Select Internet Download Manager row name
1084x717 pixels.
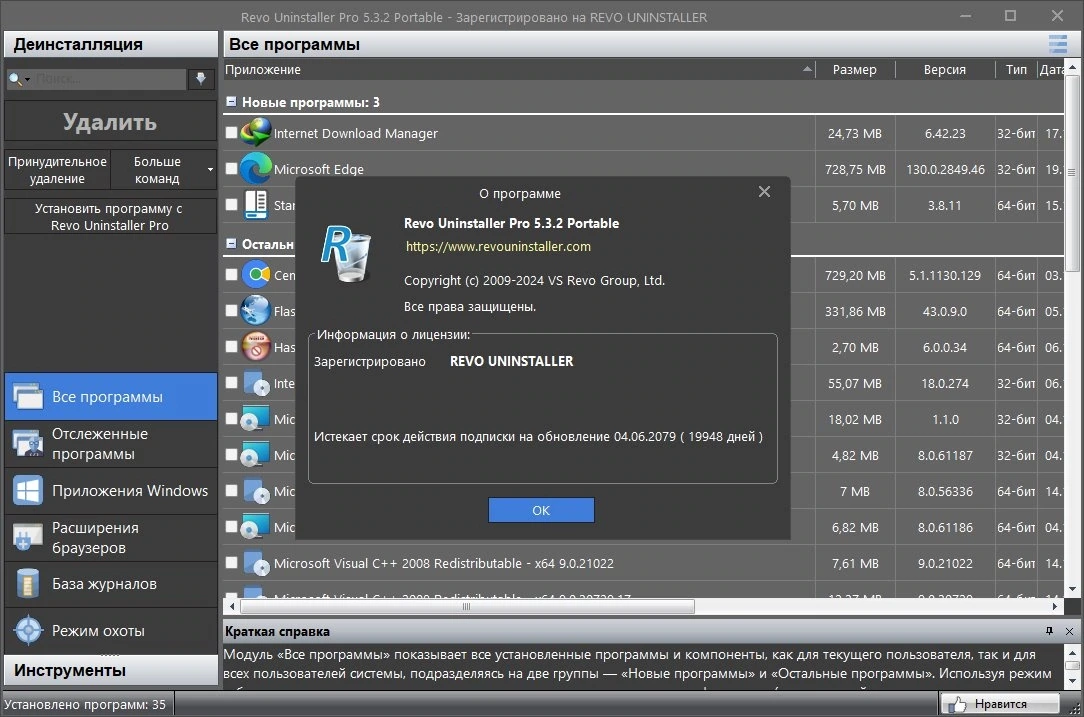tap(355, 133)
